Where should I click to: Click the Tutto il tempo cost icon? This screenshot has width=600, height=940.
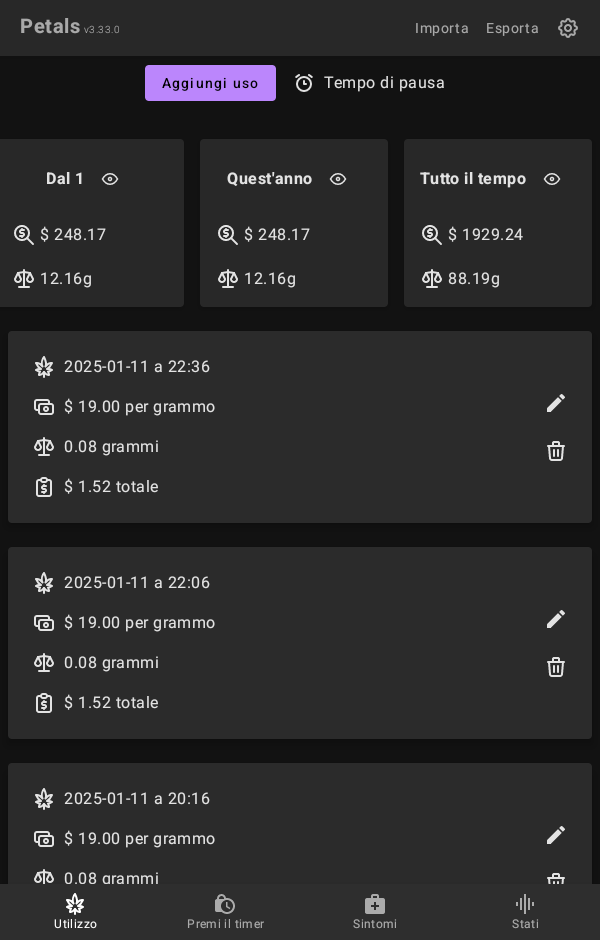tap(432, 235)
